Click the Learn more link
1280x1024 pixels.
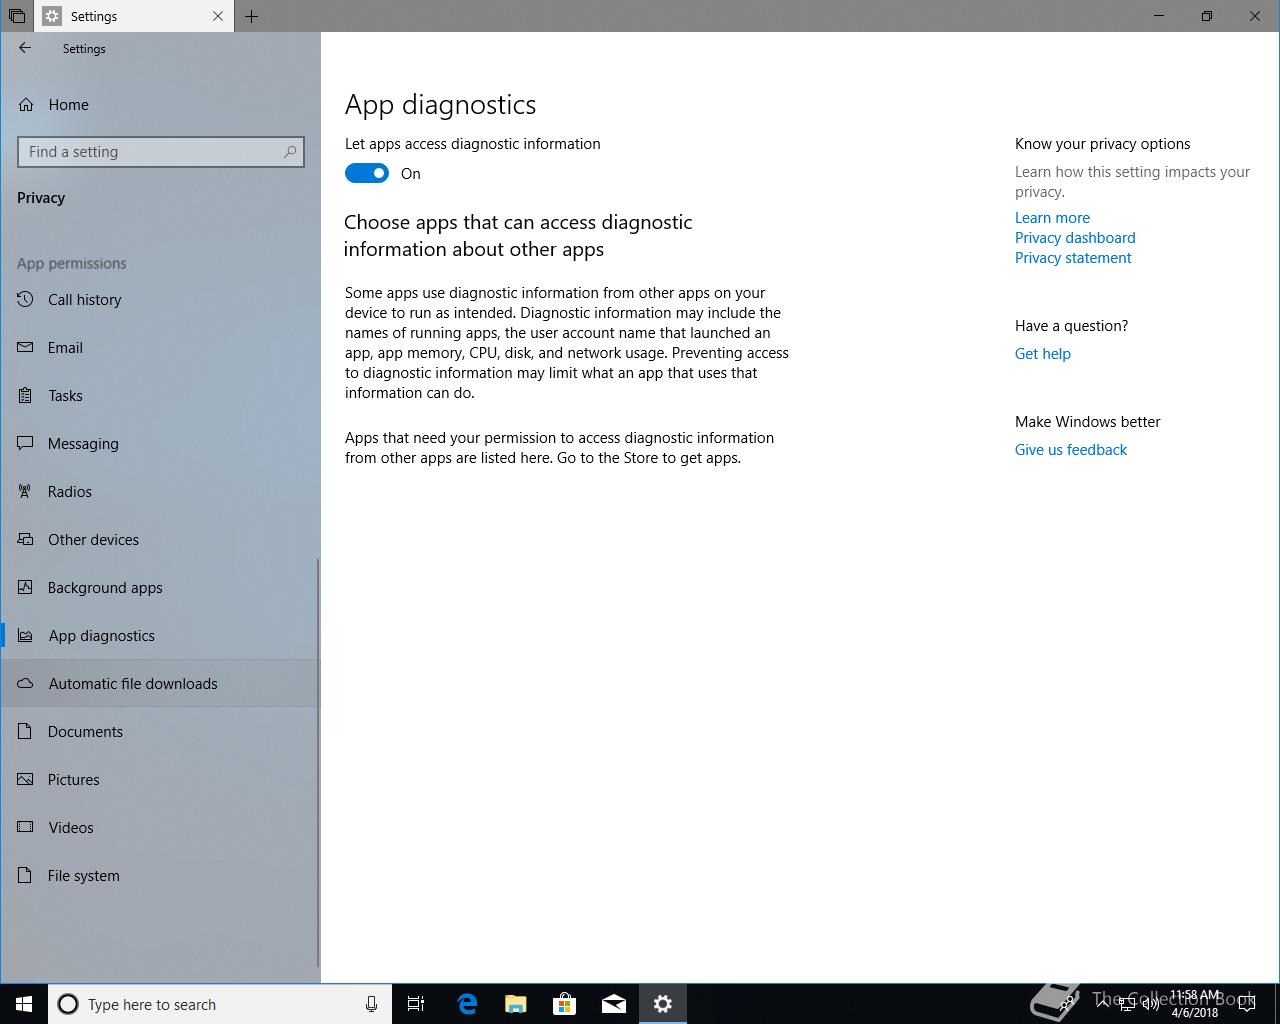1052,217
